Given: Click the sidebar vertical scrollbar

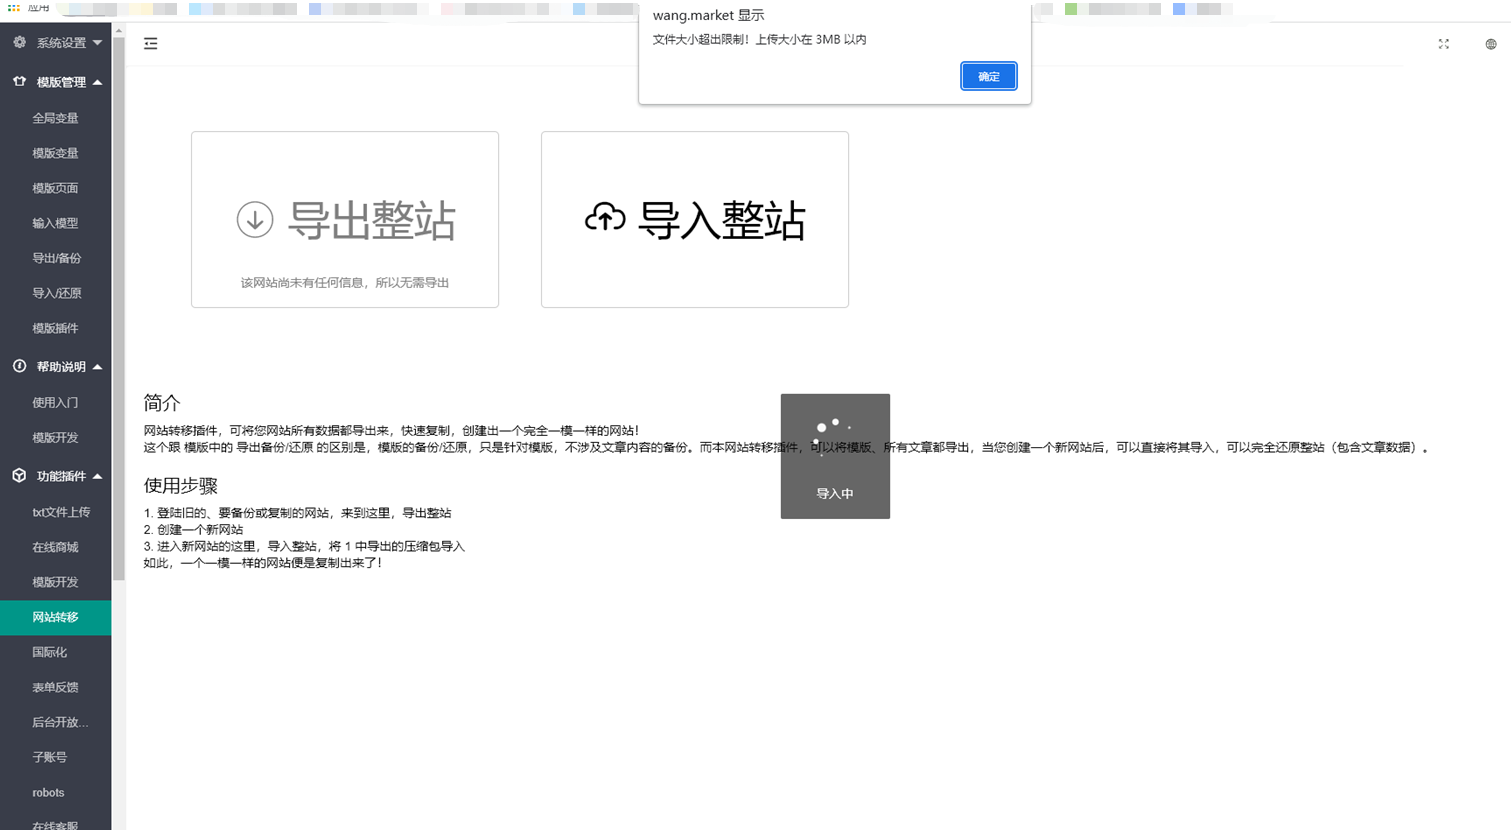Looking at the screenshot, I should coord(119,310).
